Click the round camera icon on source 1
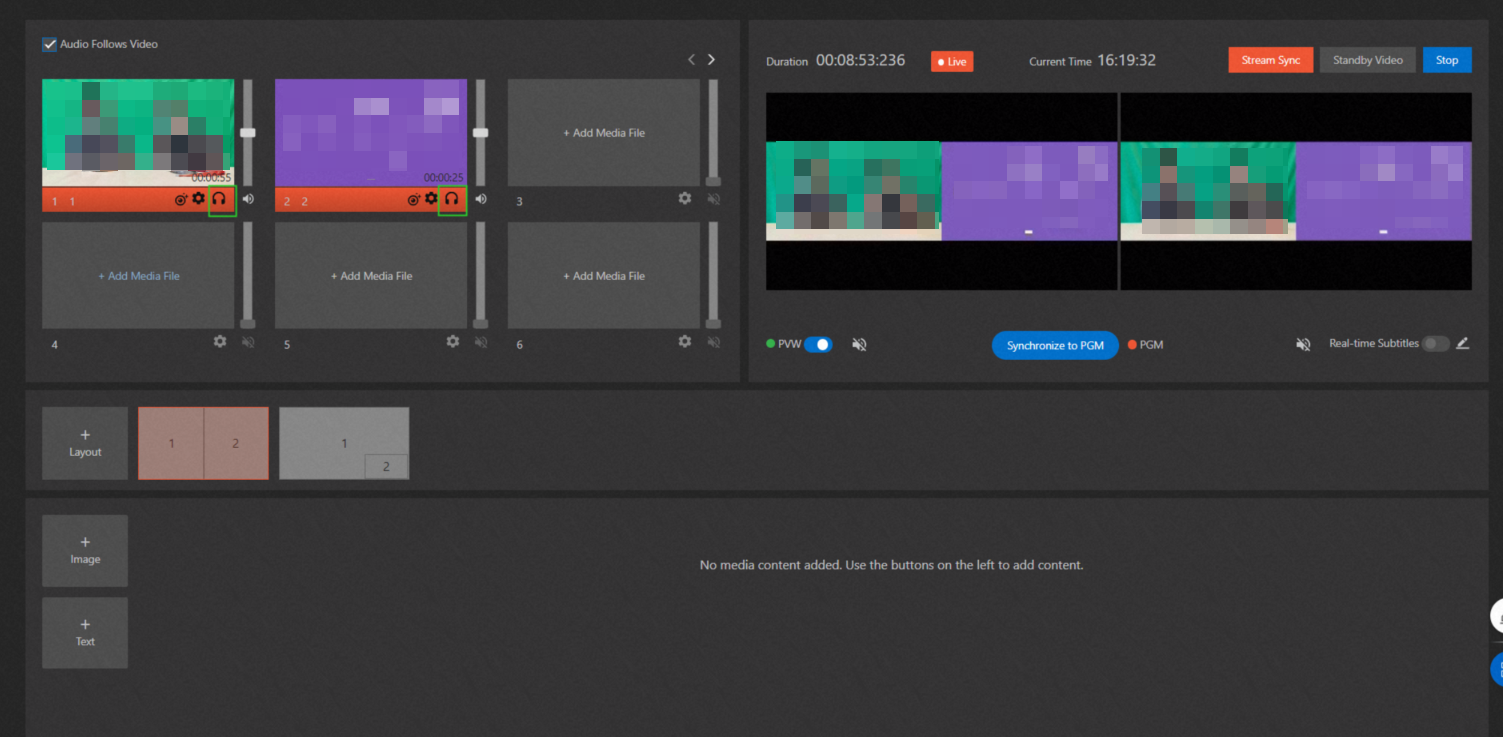Screen dimensions: 1503x737 pos(181,200)
